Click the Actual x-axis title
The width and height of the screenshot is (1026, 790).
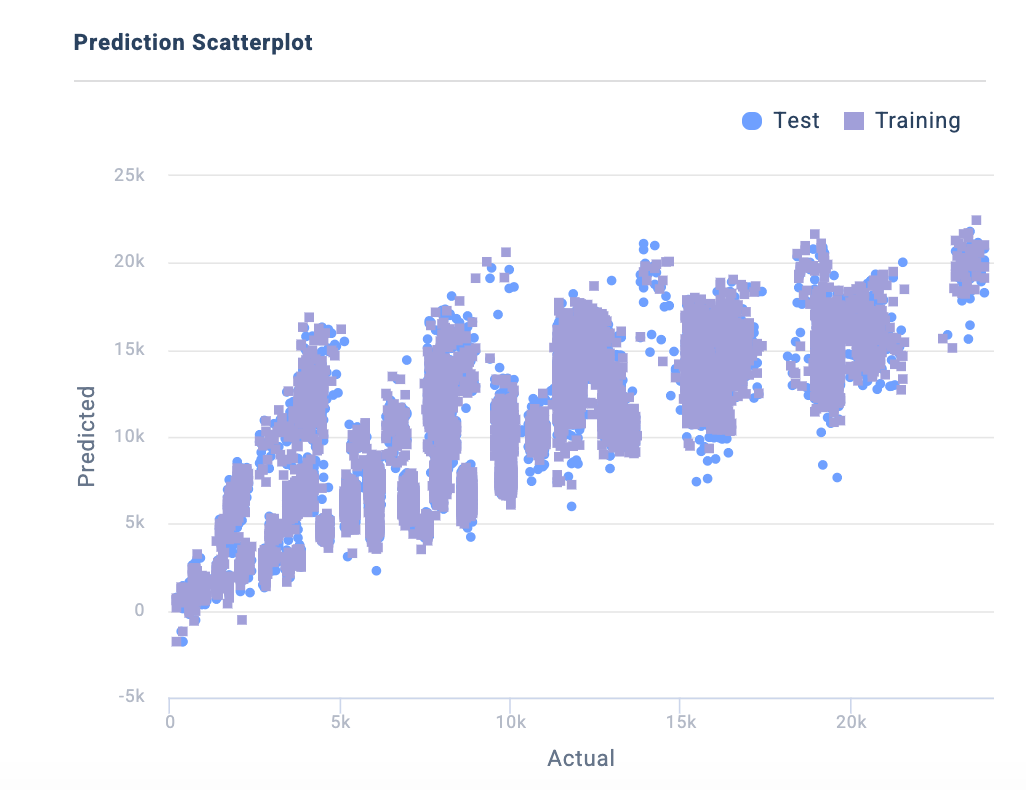(581, 758)
